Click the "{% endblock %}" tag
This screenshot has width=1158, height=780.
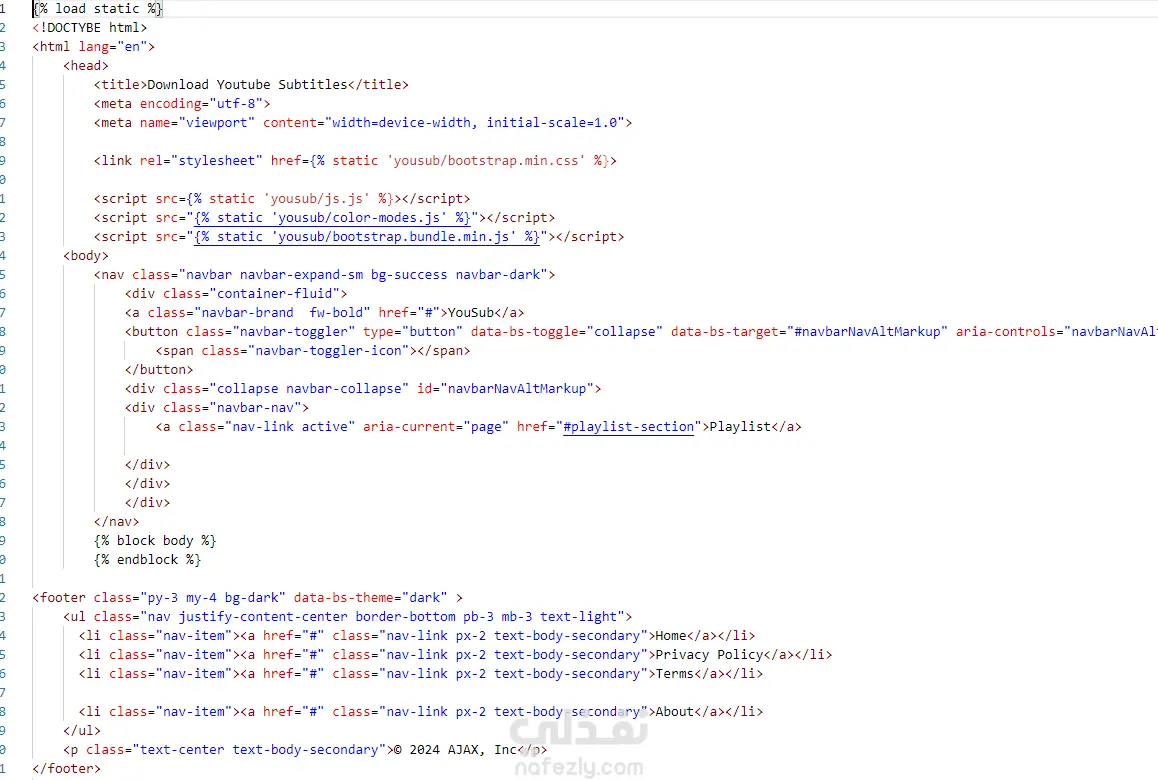pyautogui.click(x=148, y=560)
